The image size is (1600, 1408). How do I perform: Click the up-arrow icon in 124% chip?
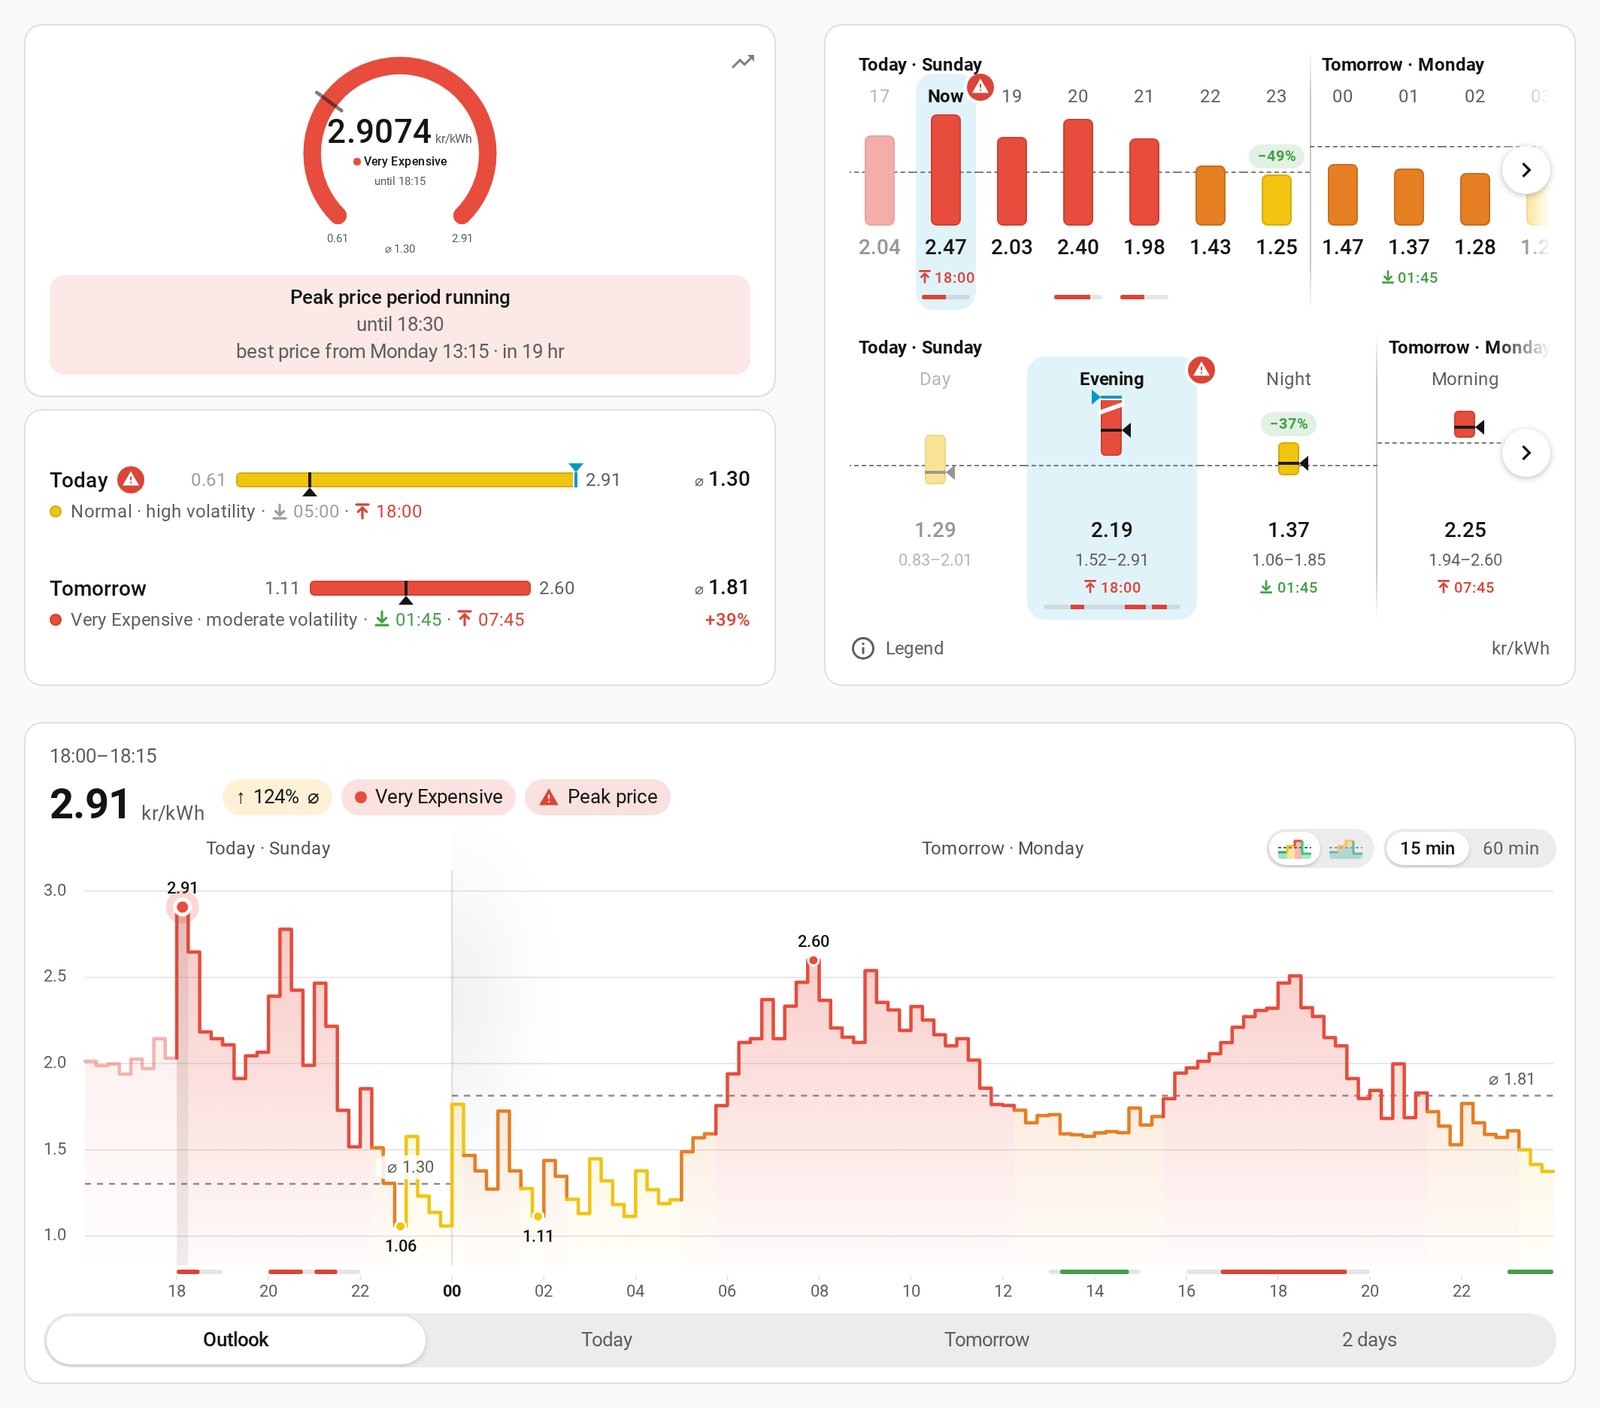pyautogui.click(x=241, y=797)
